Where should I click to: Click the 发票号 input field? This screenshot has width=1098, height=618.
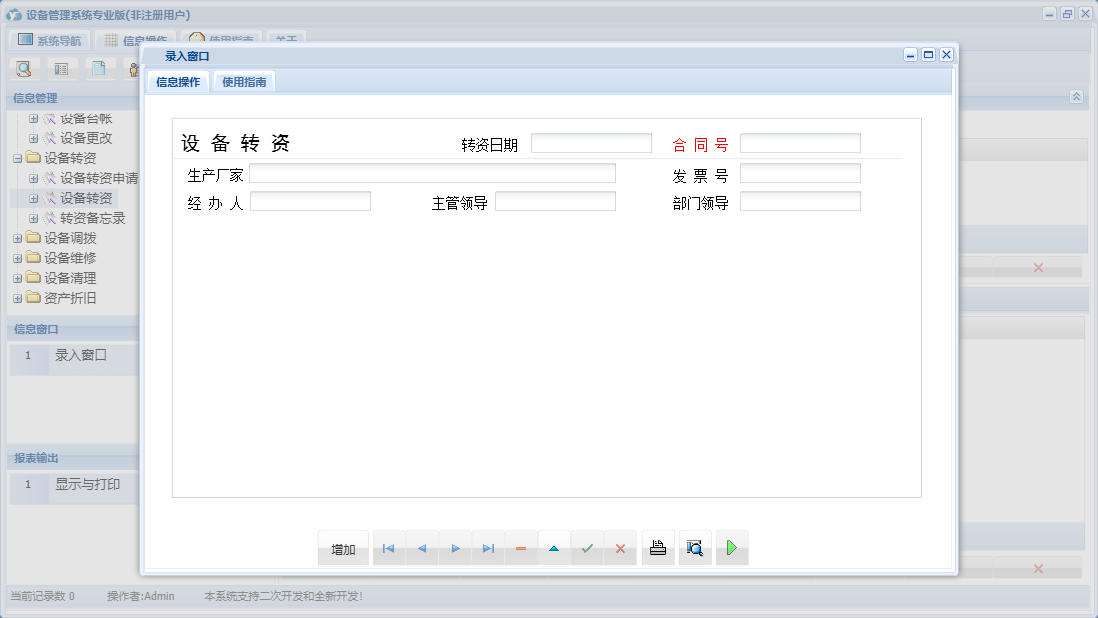pos(800,174)
